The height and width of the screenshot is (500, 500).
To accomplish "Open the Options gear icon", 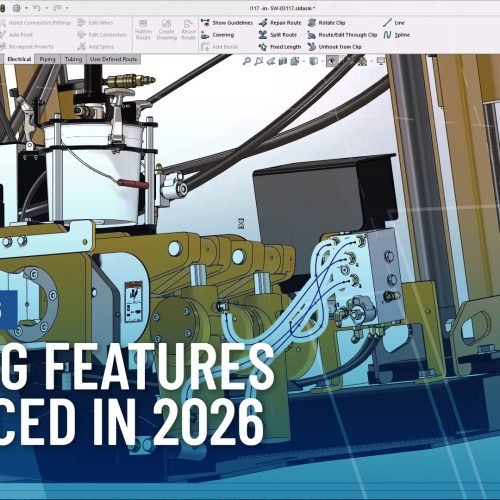I will [x=16, y=8].
